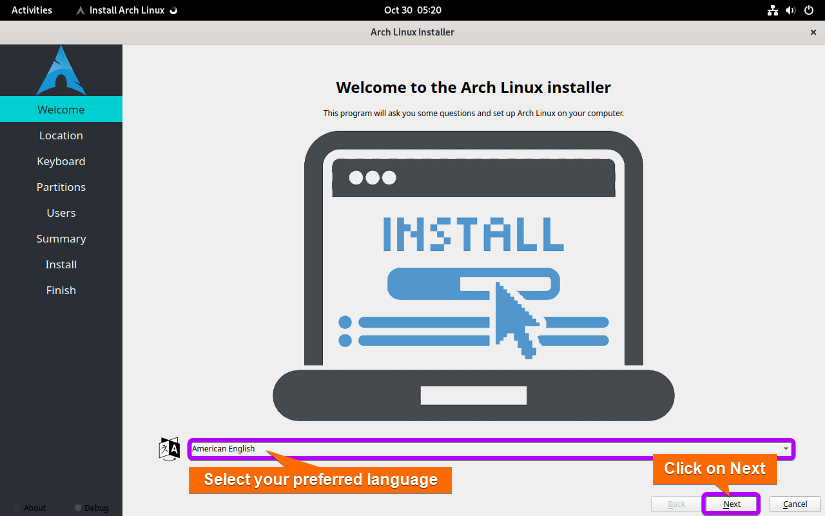Expand the American English language dropdown

[x=491, y=449]
